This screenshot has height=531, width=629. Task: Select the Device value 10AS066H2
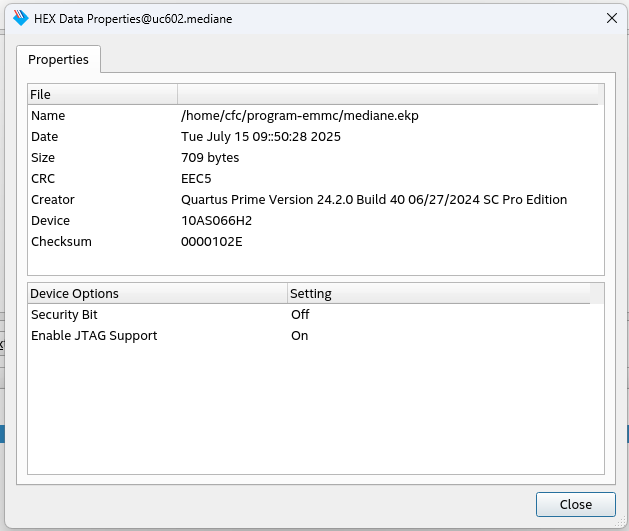coord(216,221)
